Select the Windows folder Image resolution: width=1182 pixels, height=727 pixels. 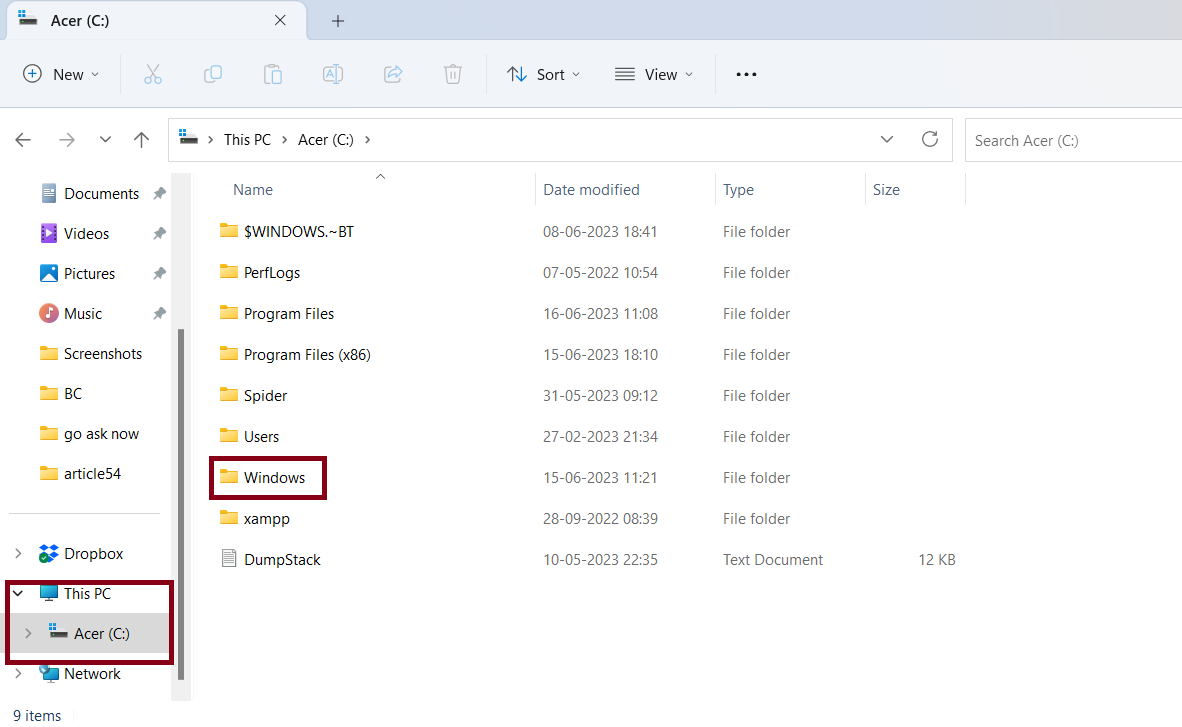point(273,478)
